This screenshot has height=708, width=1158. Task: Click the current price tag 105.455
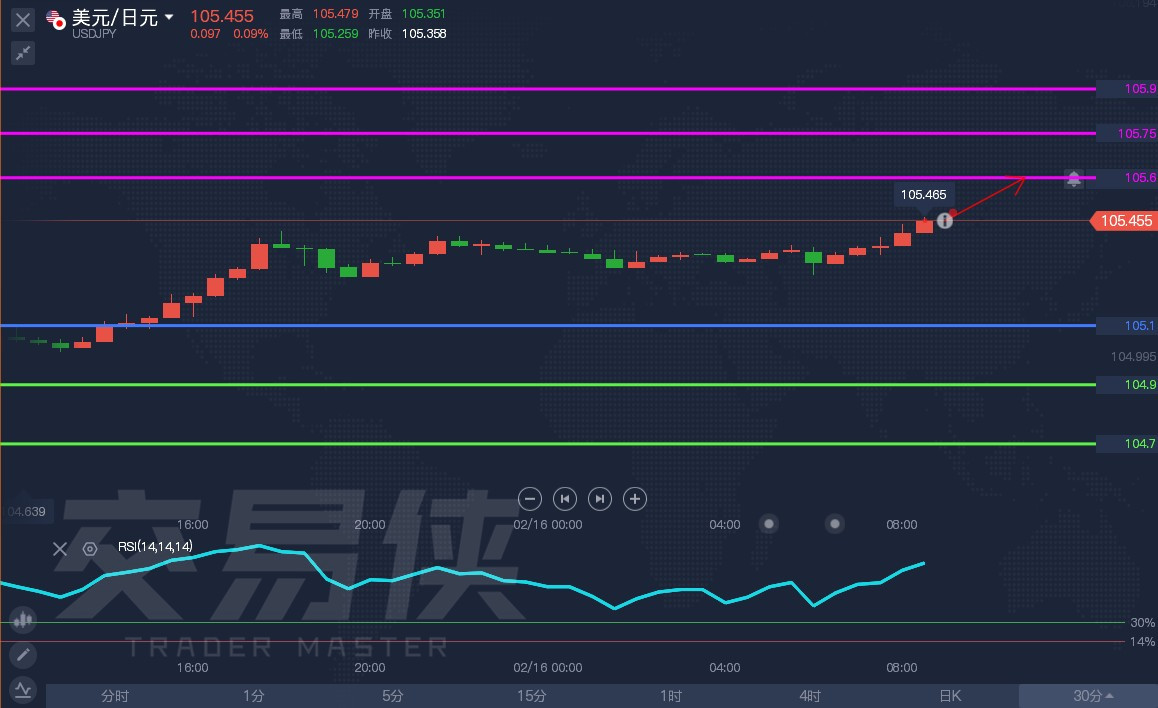(x=1125, y=221)
